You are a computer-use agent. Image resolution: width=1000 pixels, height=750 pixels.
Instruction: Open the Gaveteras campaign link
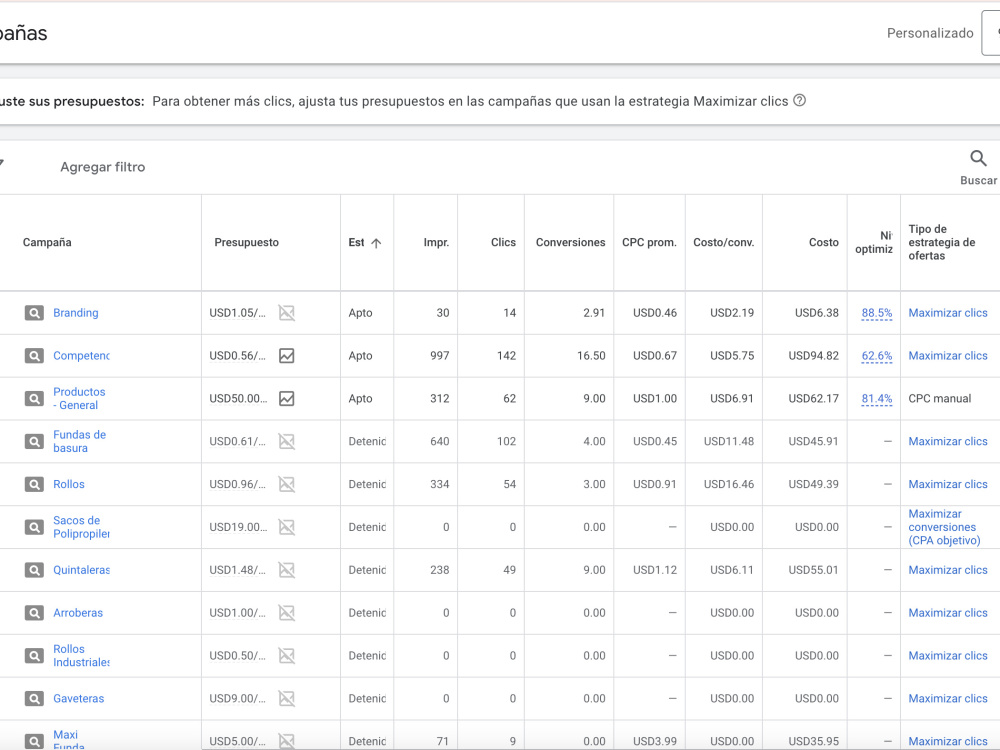click(x=78, y=698)
